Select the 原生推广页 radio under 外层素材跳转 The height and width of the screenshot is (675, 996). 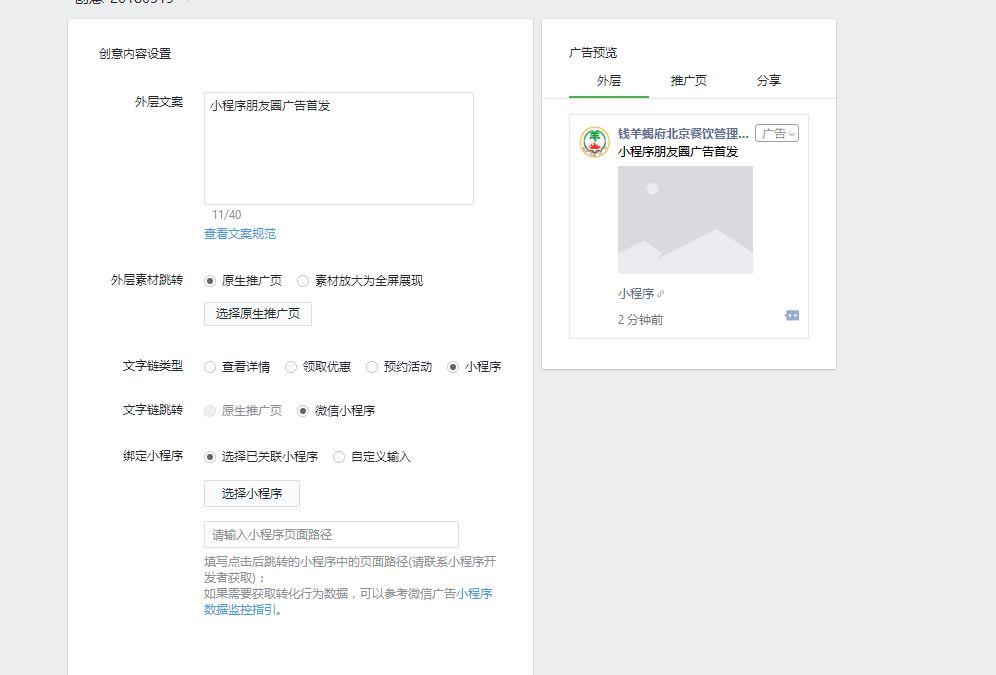click(210, 281)
